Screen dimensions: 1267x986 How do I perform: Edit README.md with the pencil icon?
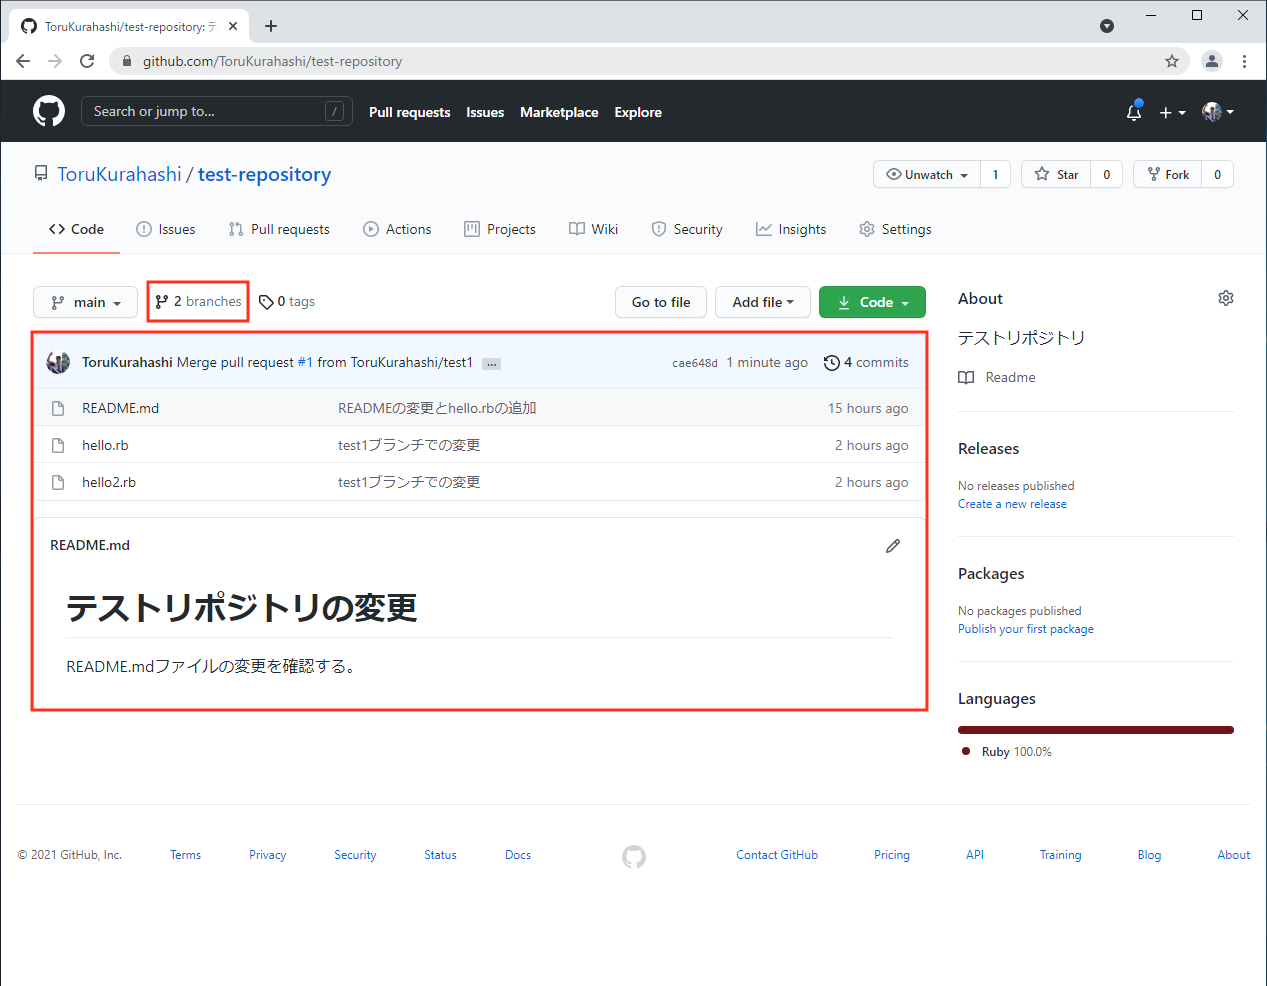tap(893, 546)
